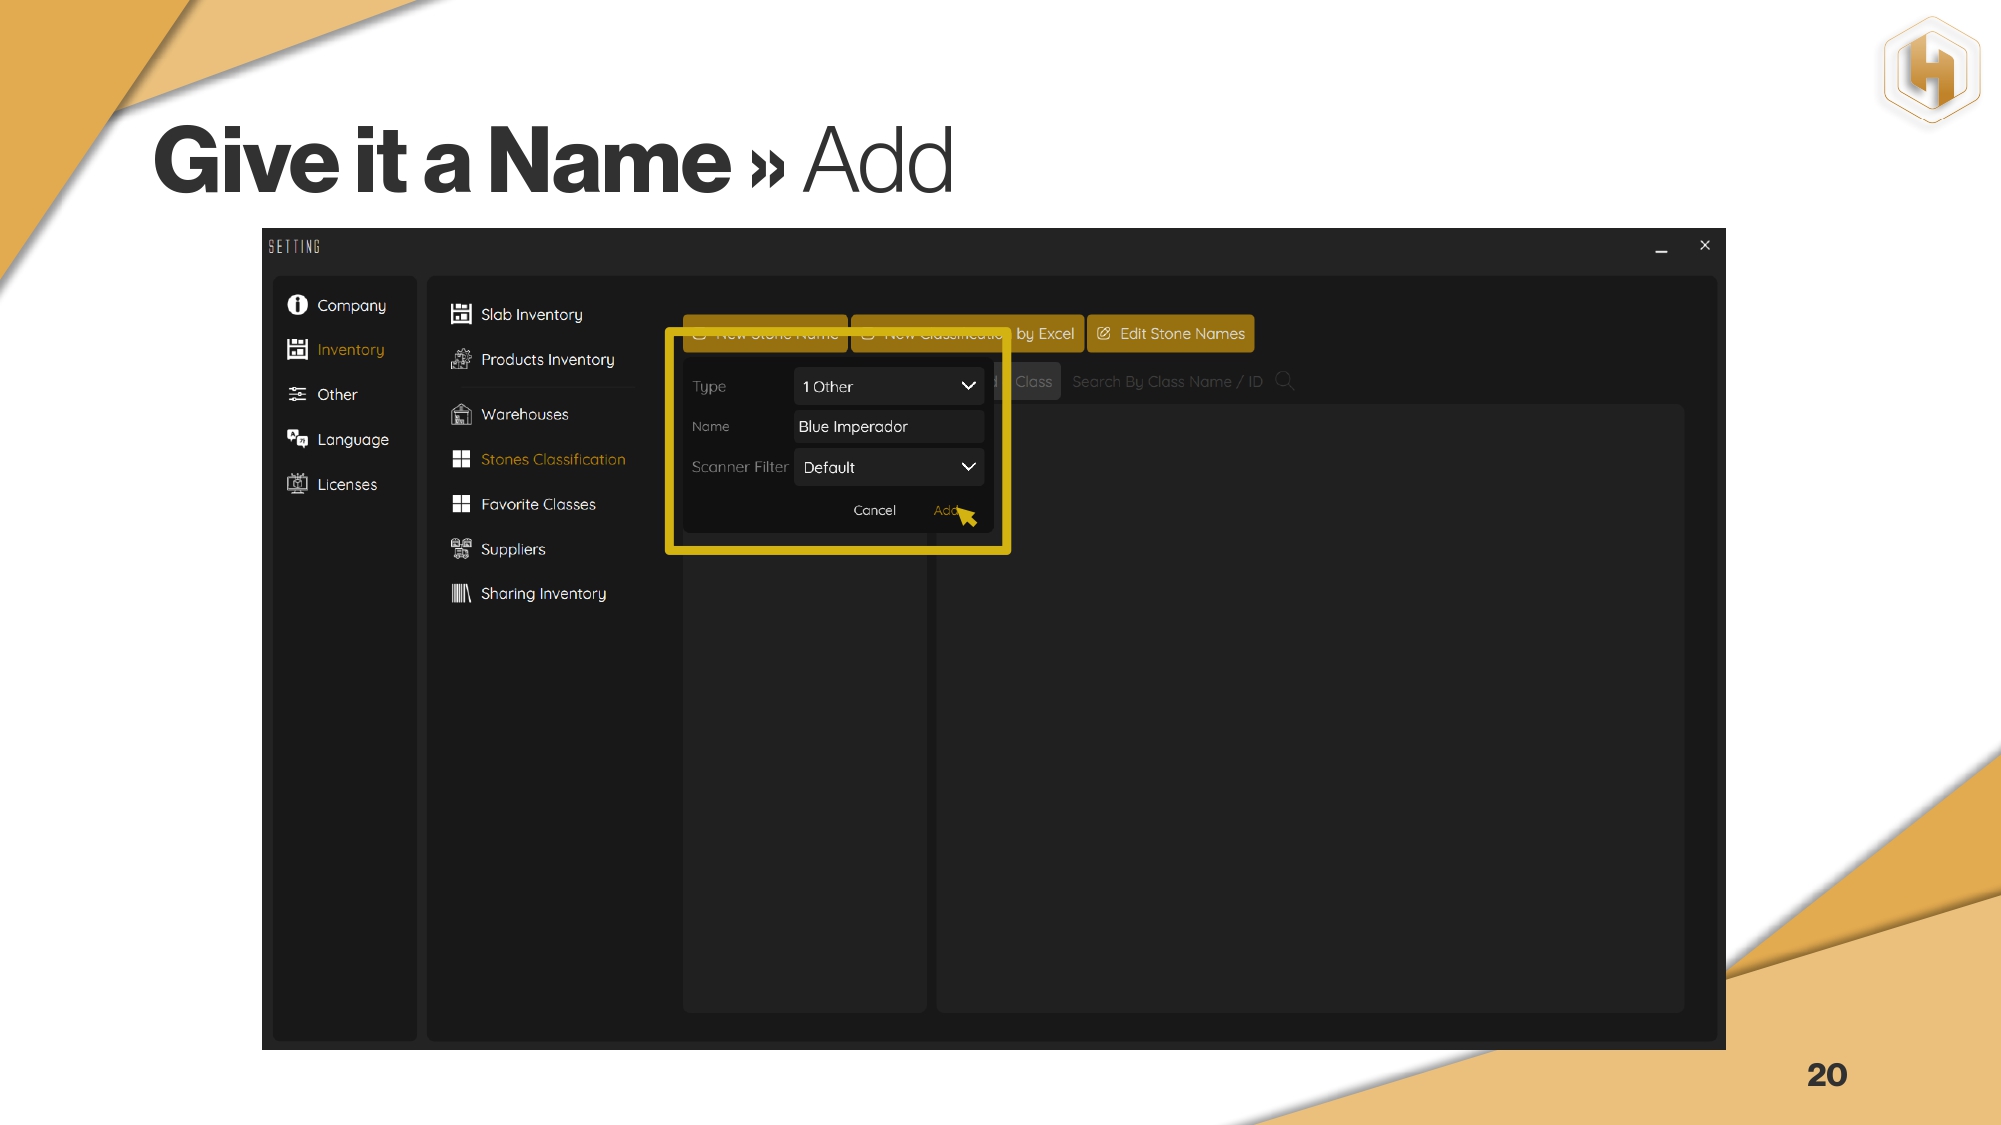
Task: Click the Search By Class Name field
Action: click(x=1166, y=382)
